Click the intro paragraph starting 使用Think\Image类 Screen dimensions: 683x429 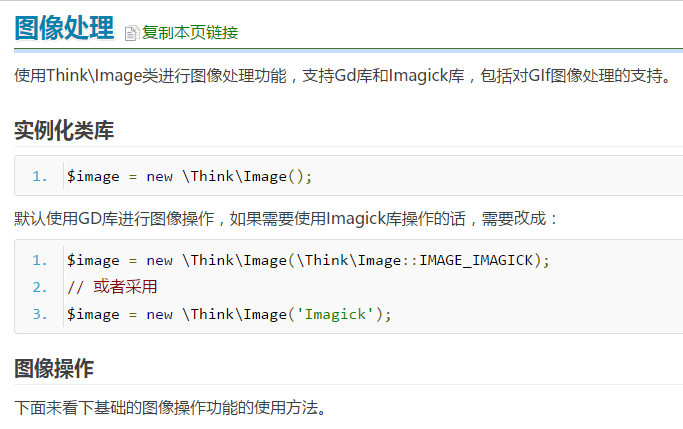pyautogui.click(x=344, y=76)
